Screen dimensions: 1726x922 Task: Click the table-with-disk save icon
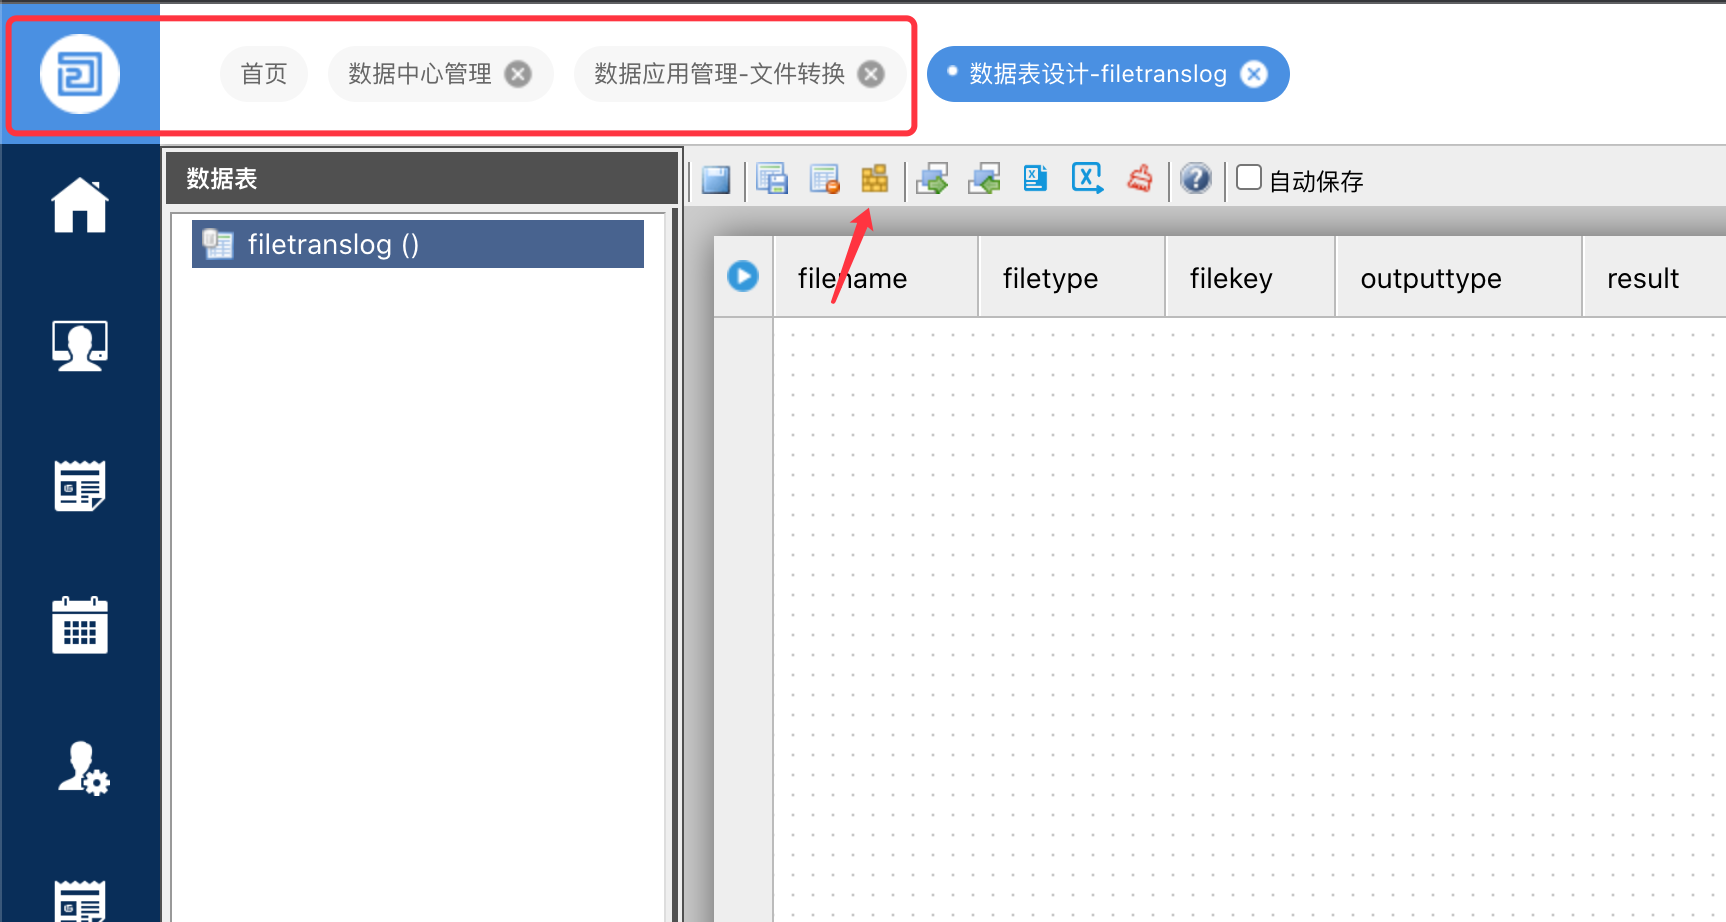pyautogui.click(x=772, y=179)
